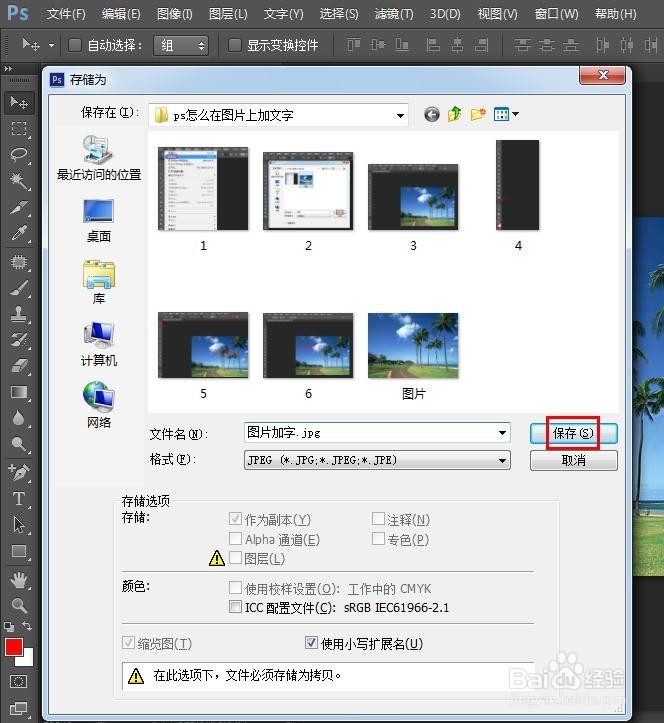The image size is (664, 723).
Task: Toggle 注释(N) checkbox
Action: pos(378,519)
